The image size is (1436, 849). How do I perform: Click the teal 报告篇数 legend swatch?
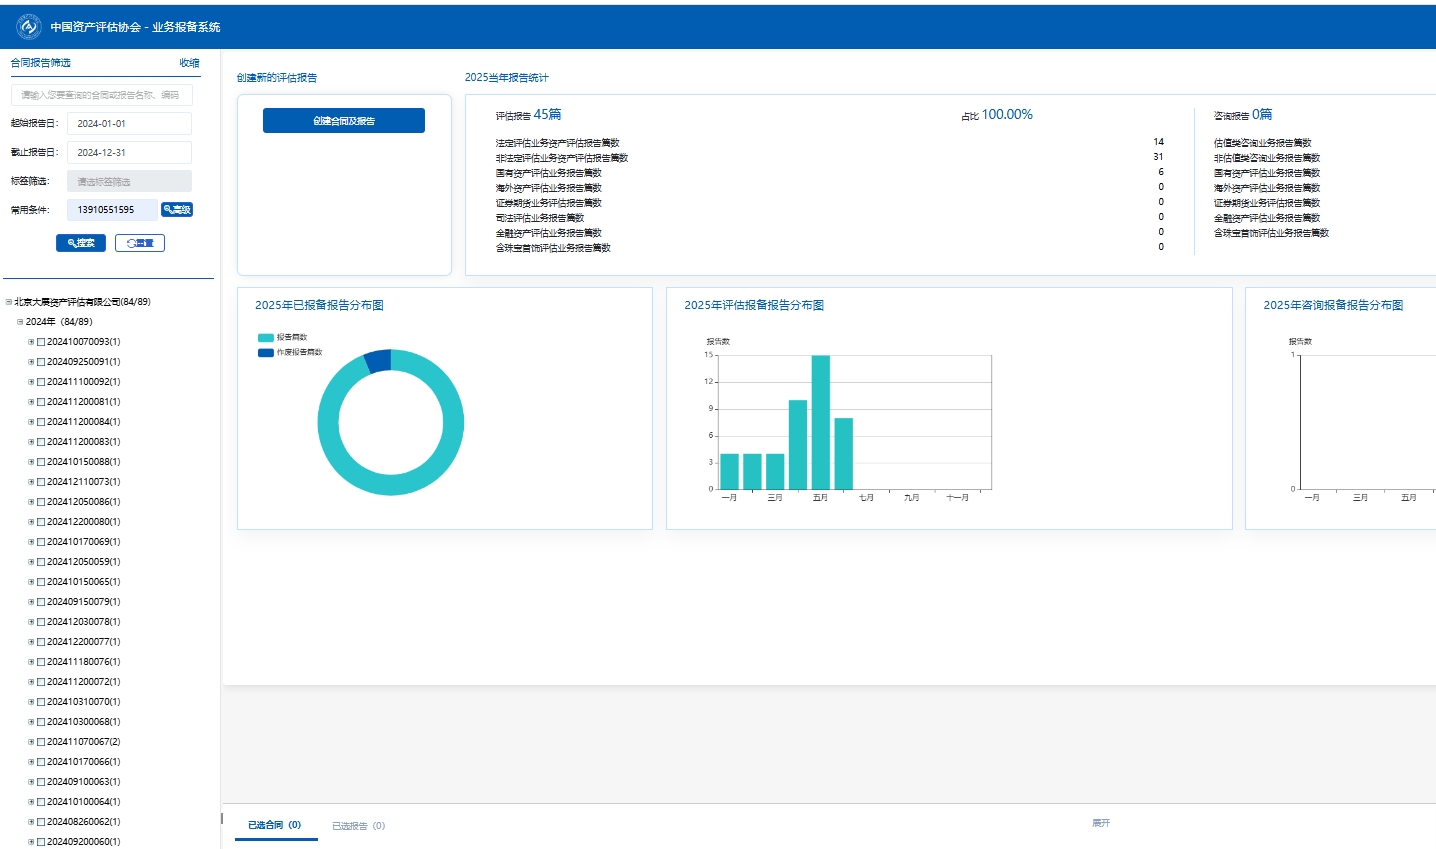coord(265,338)
